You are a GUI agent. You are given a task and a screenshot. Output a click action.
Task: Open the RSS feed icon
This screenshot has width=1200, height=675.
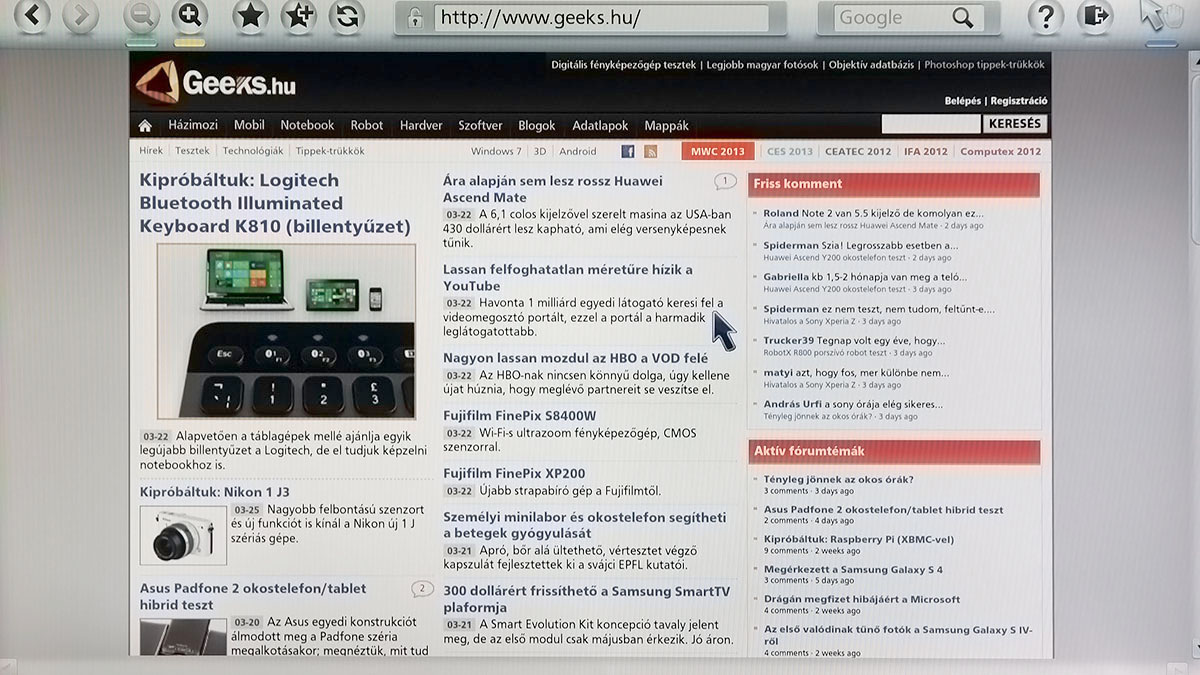(651, 152)
